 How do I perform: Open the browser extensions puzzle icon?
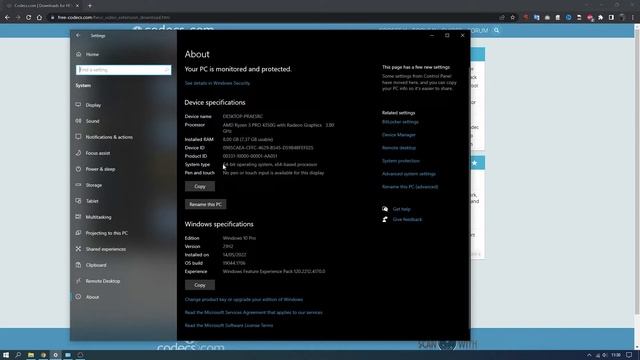click(600, 18)
